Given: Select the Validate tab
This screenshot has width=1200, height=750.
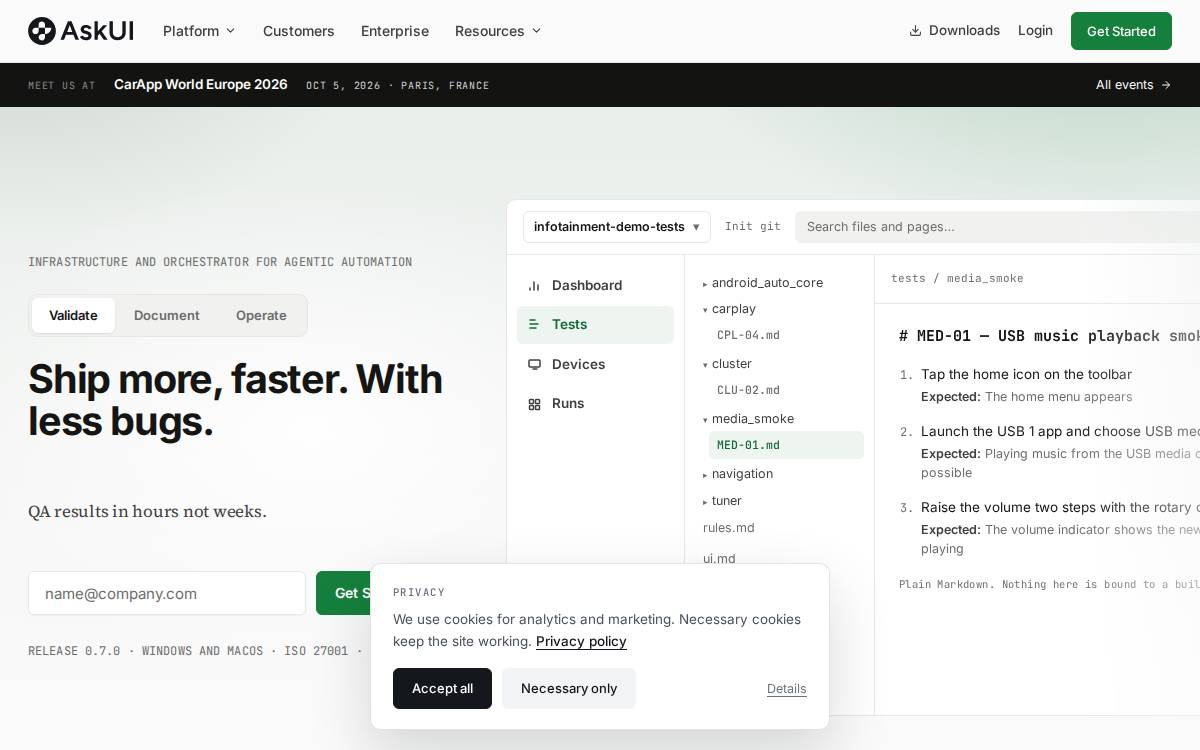Looking at the screenshot, I should click(x=73, y=315).
